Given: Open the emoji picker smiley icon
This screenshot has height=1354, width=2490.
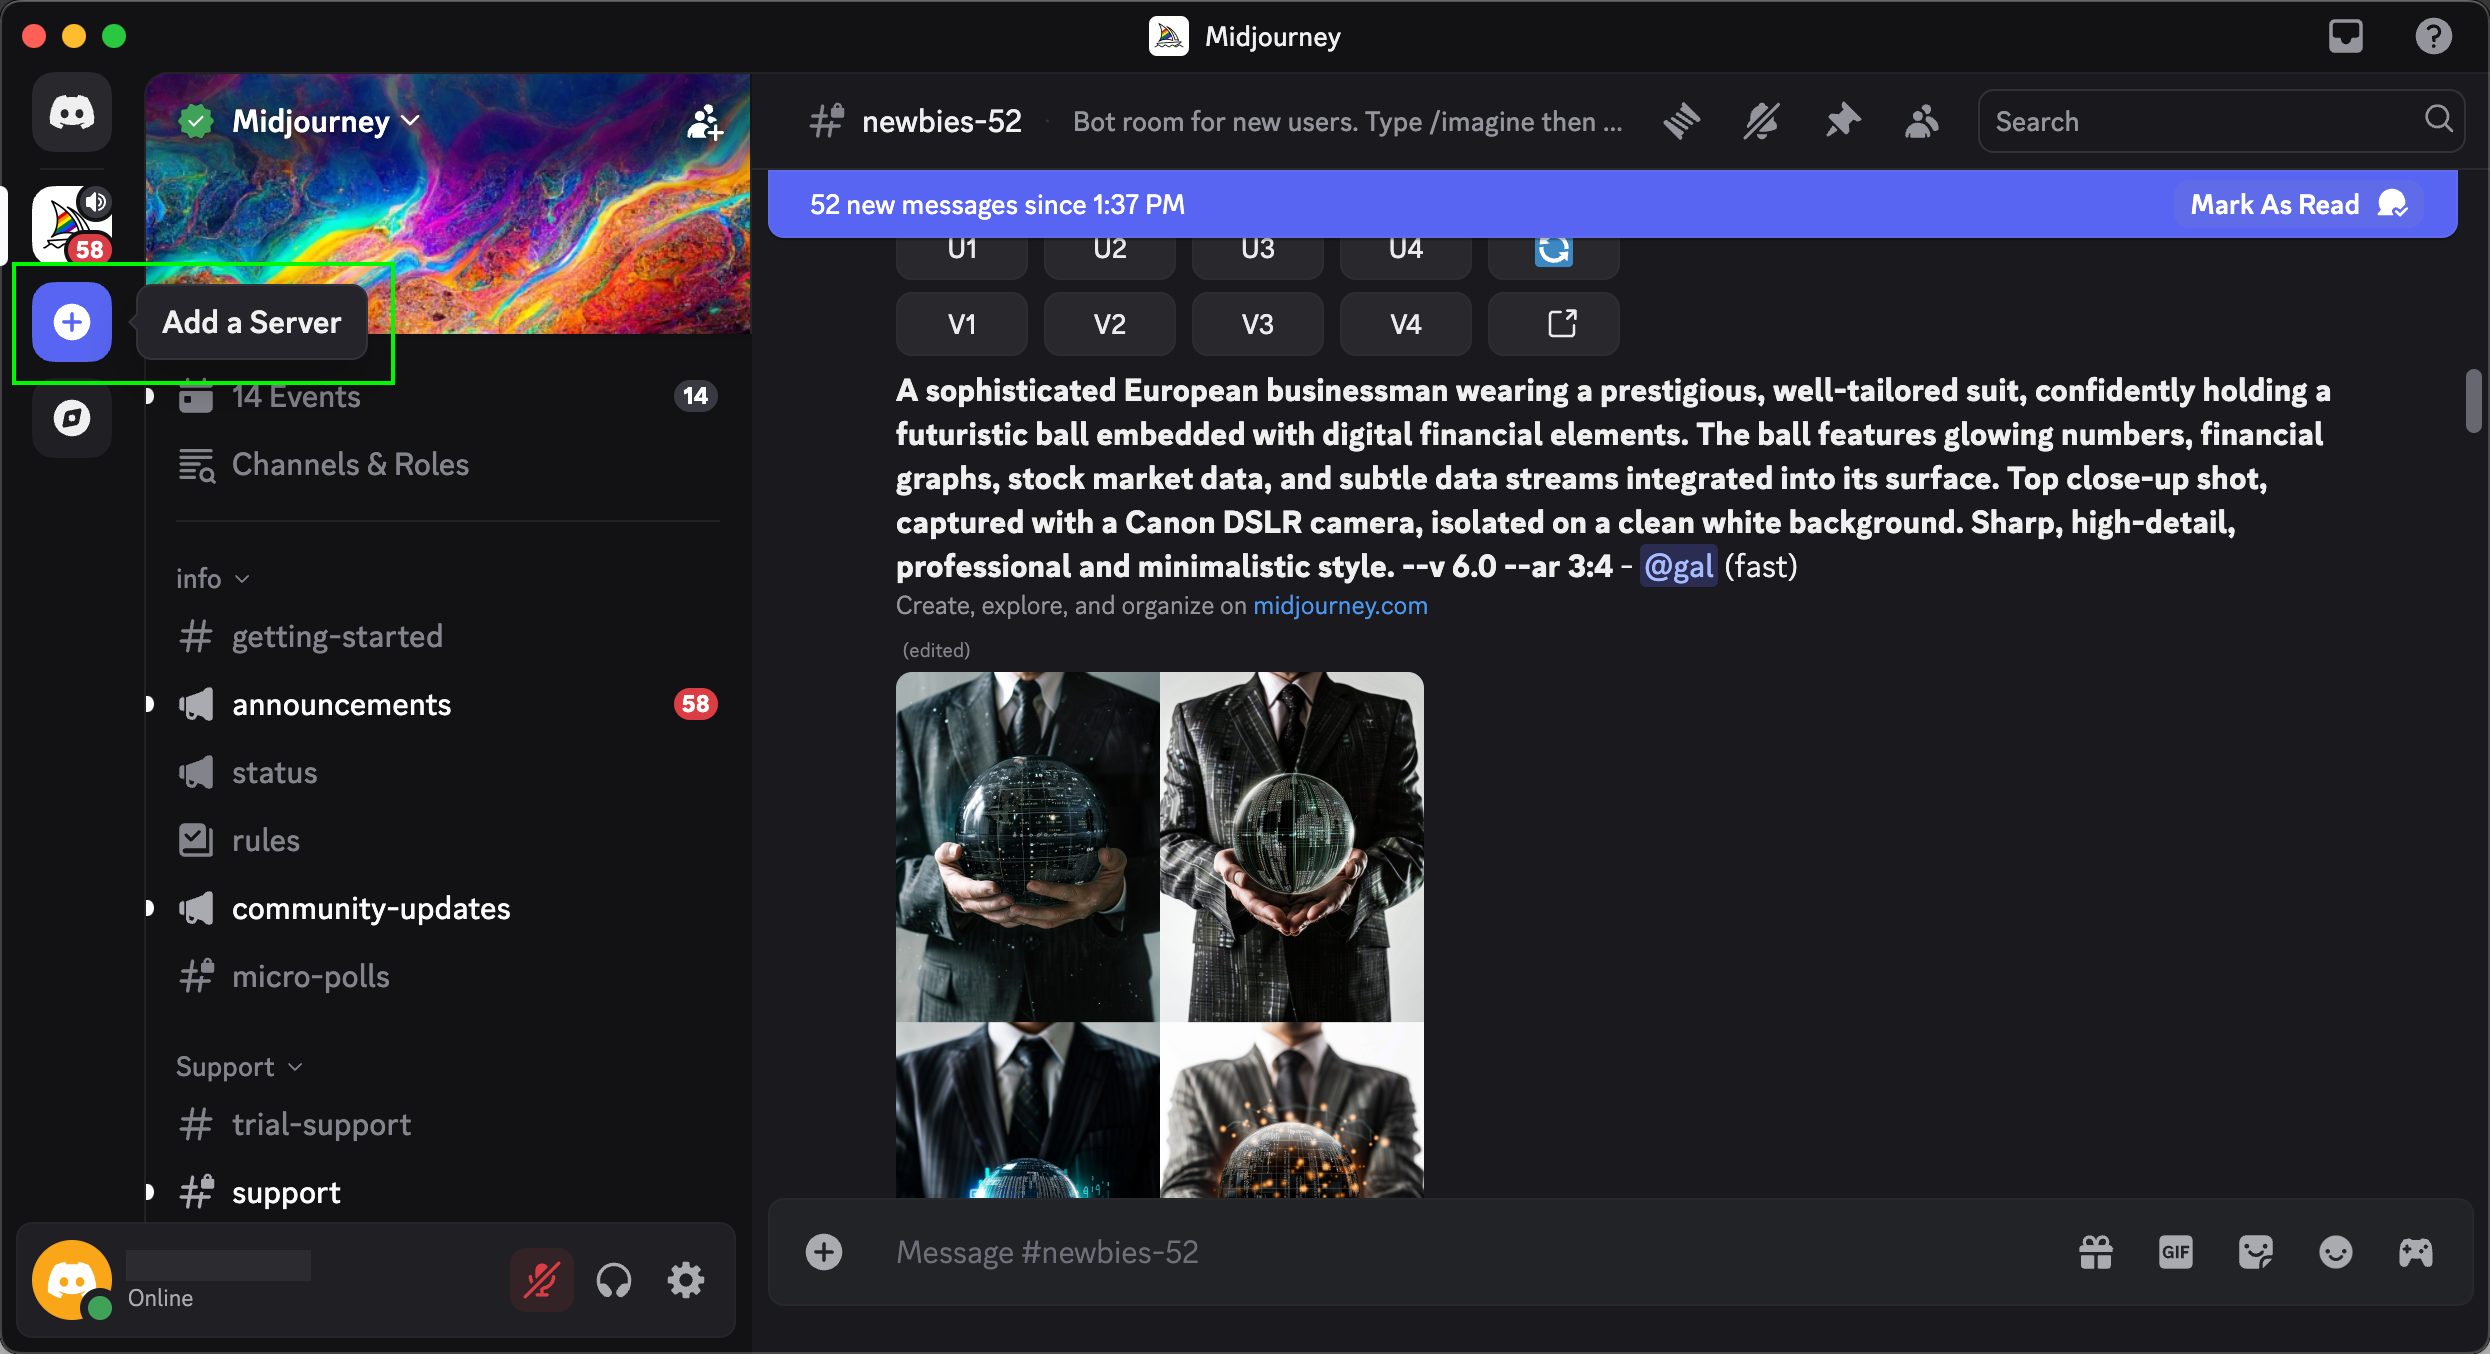Looking at the screenshot, I should pos(2335,1252).
